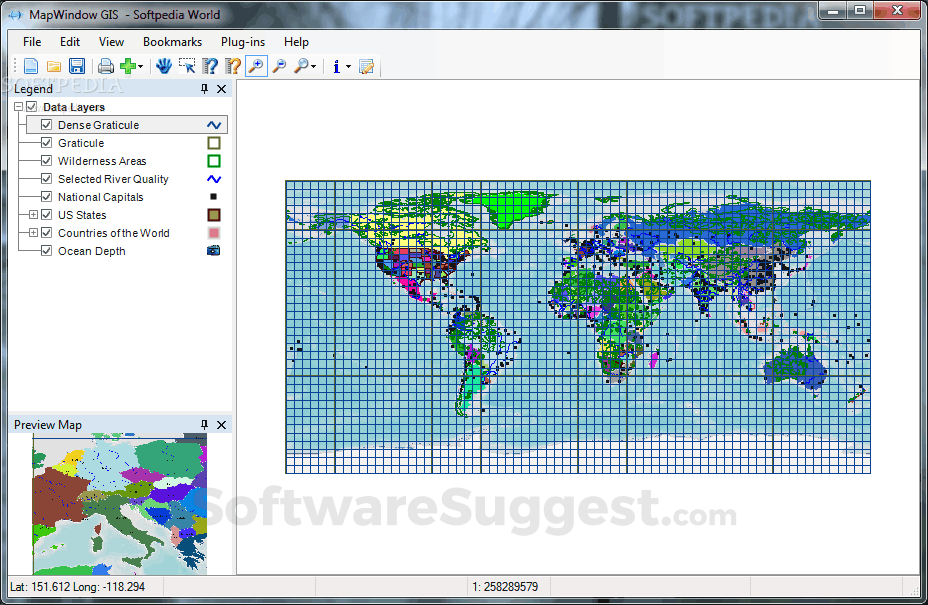
Task: Expand the Countries of the World layer
Action: [33, 233]
